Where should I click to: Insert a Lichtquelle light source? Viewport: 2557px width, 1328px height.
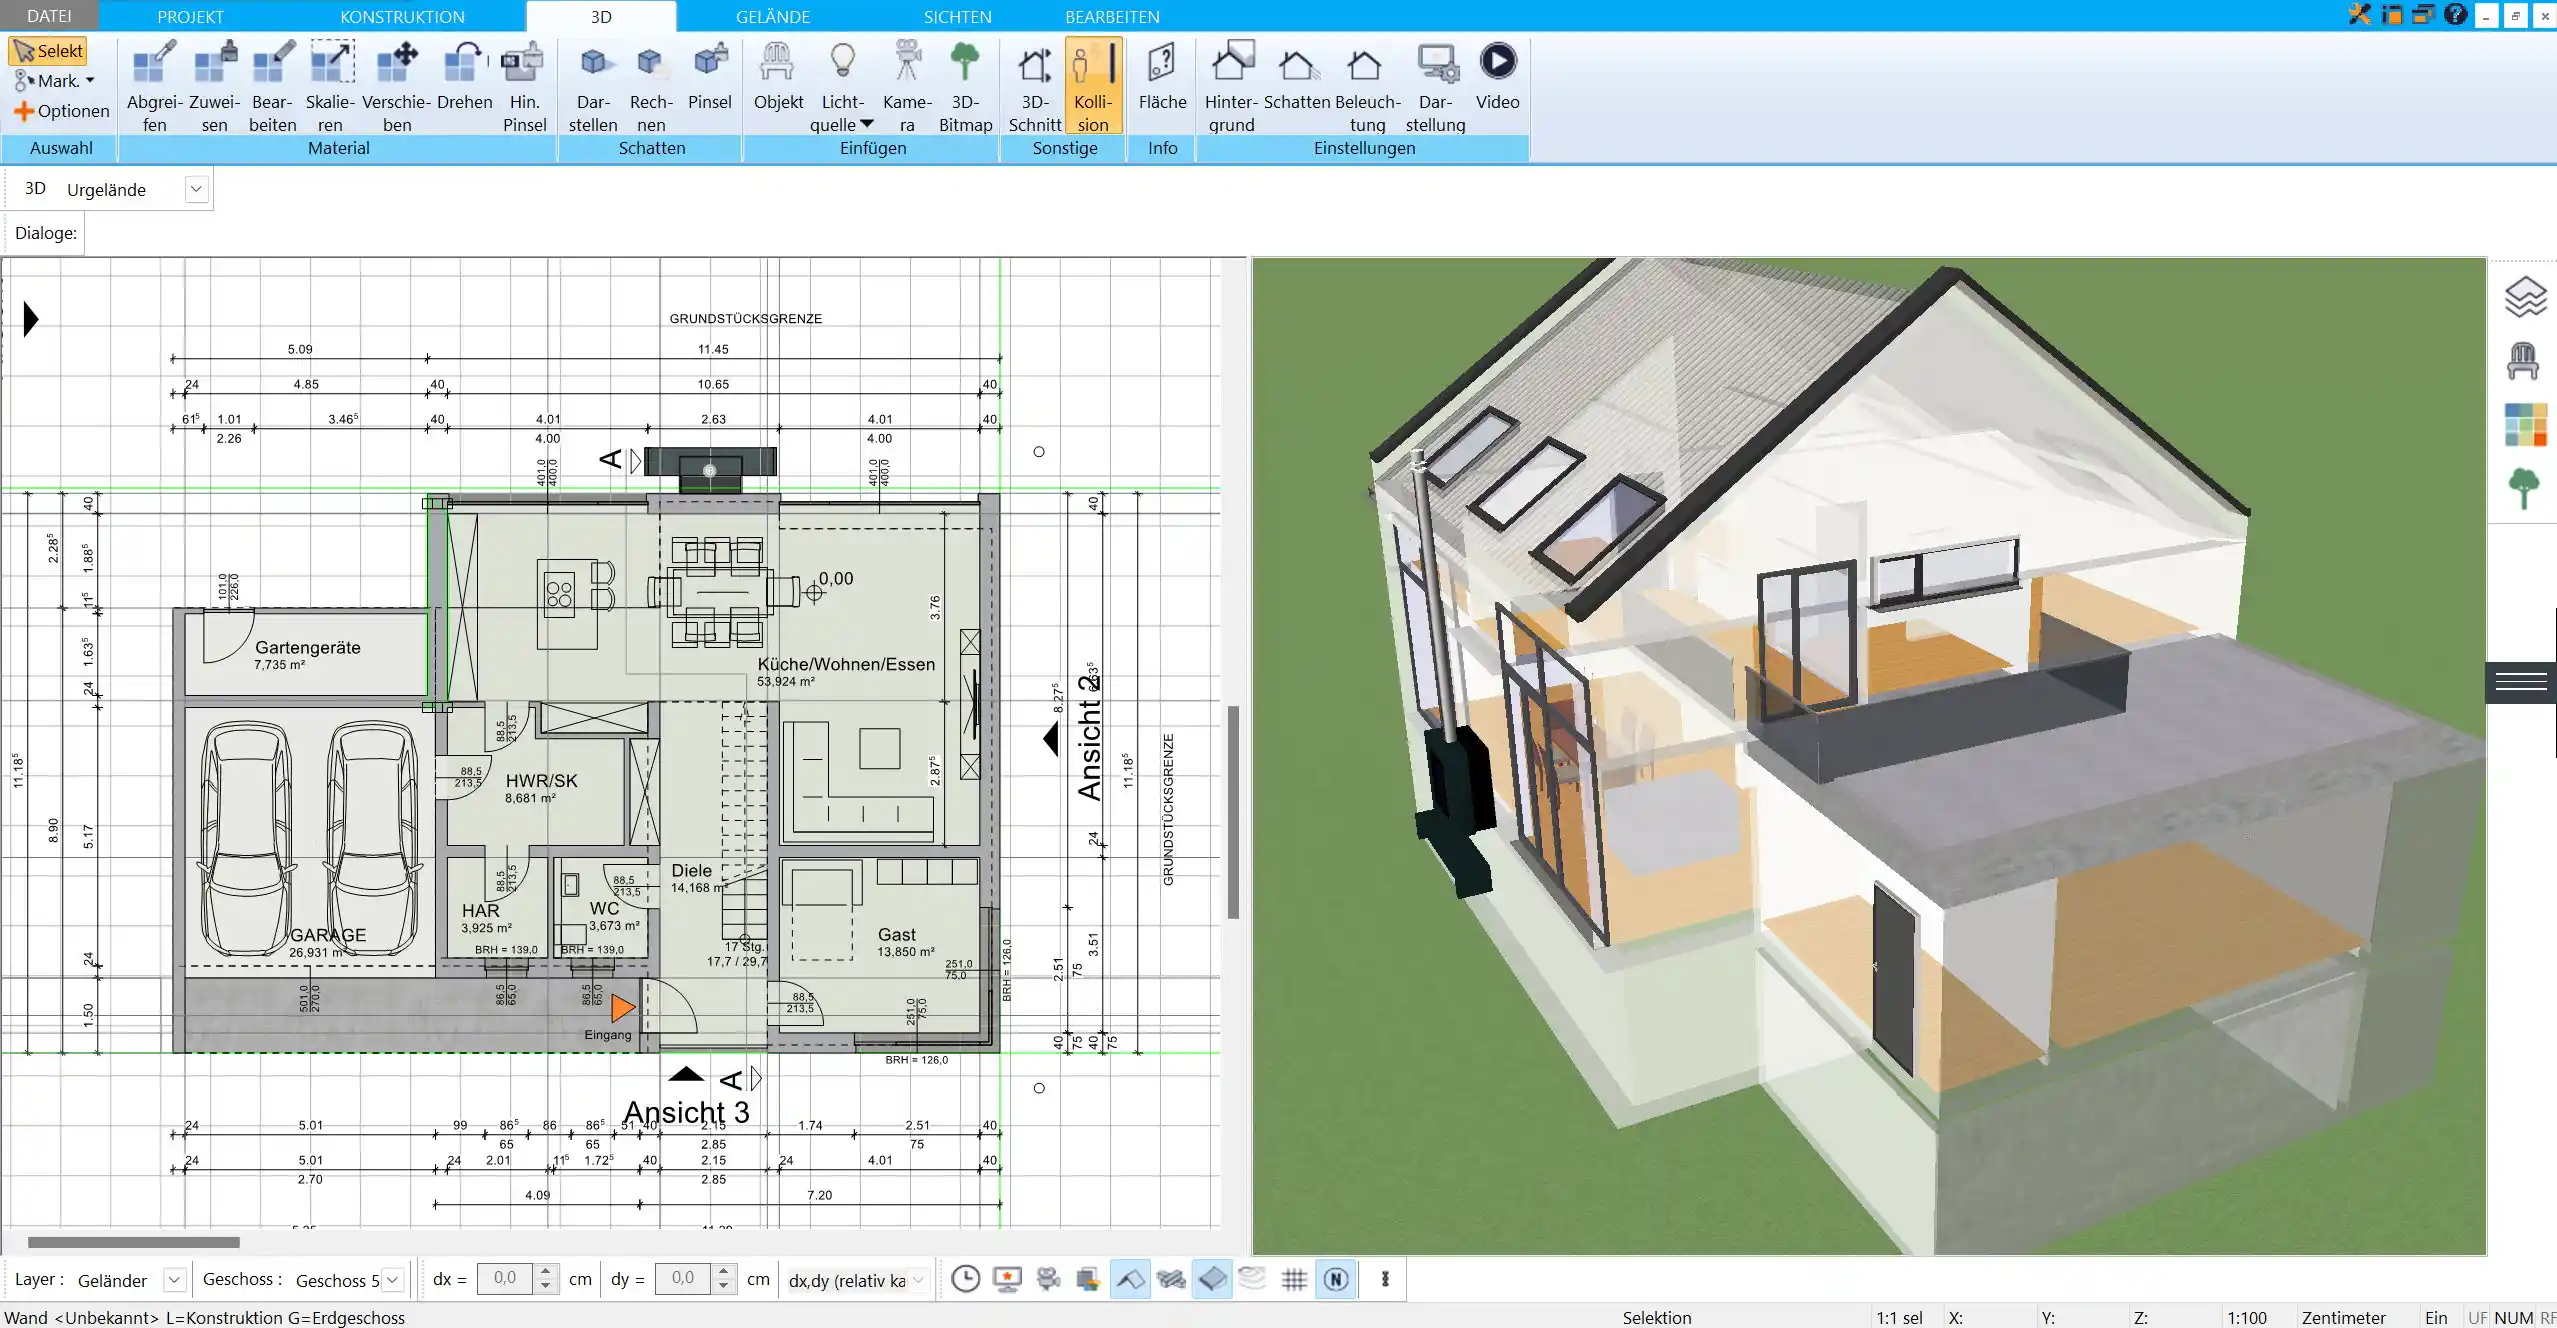click(843, 77)
